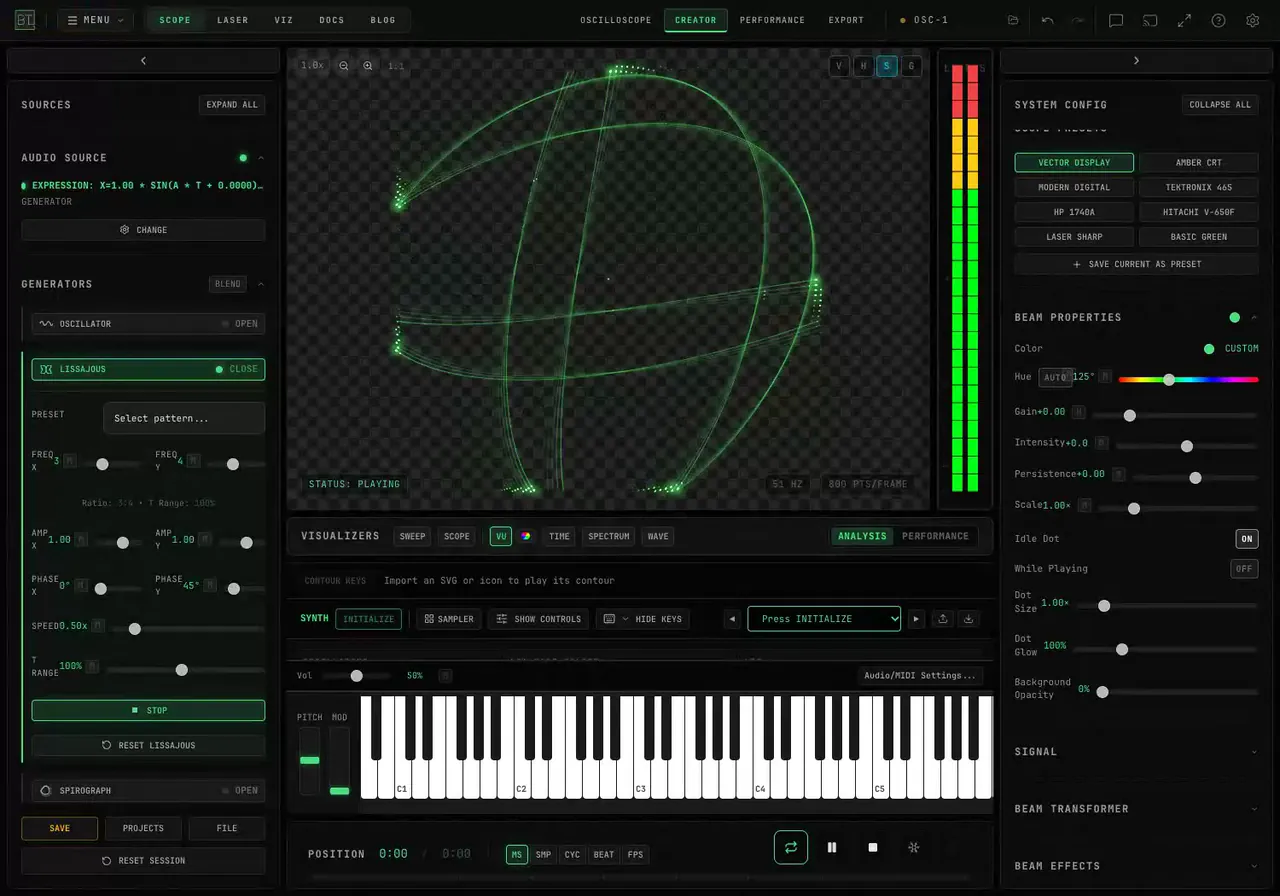Go to the previous synth preset arrow

tap(732, 619)
